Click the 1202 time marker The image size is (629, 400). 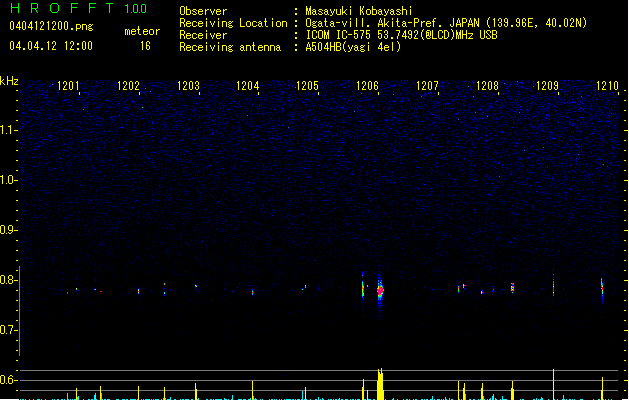tap(128, 86)
